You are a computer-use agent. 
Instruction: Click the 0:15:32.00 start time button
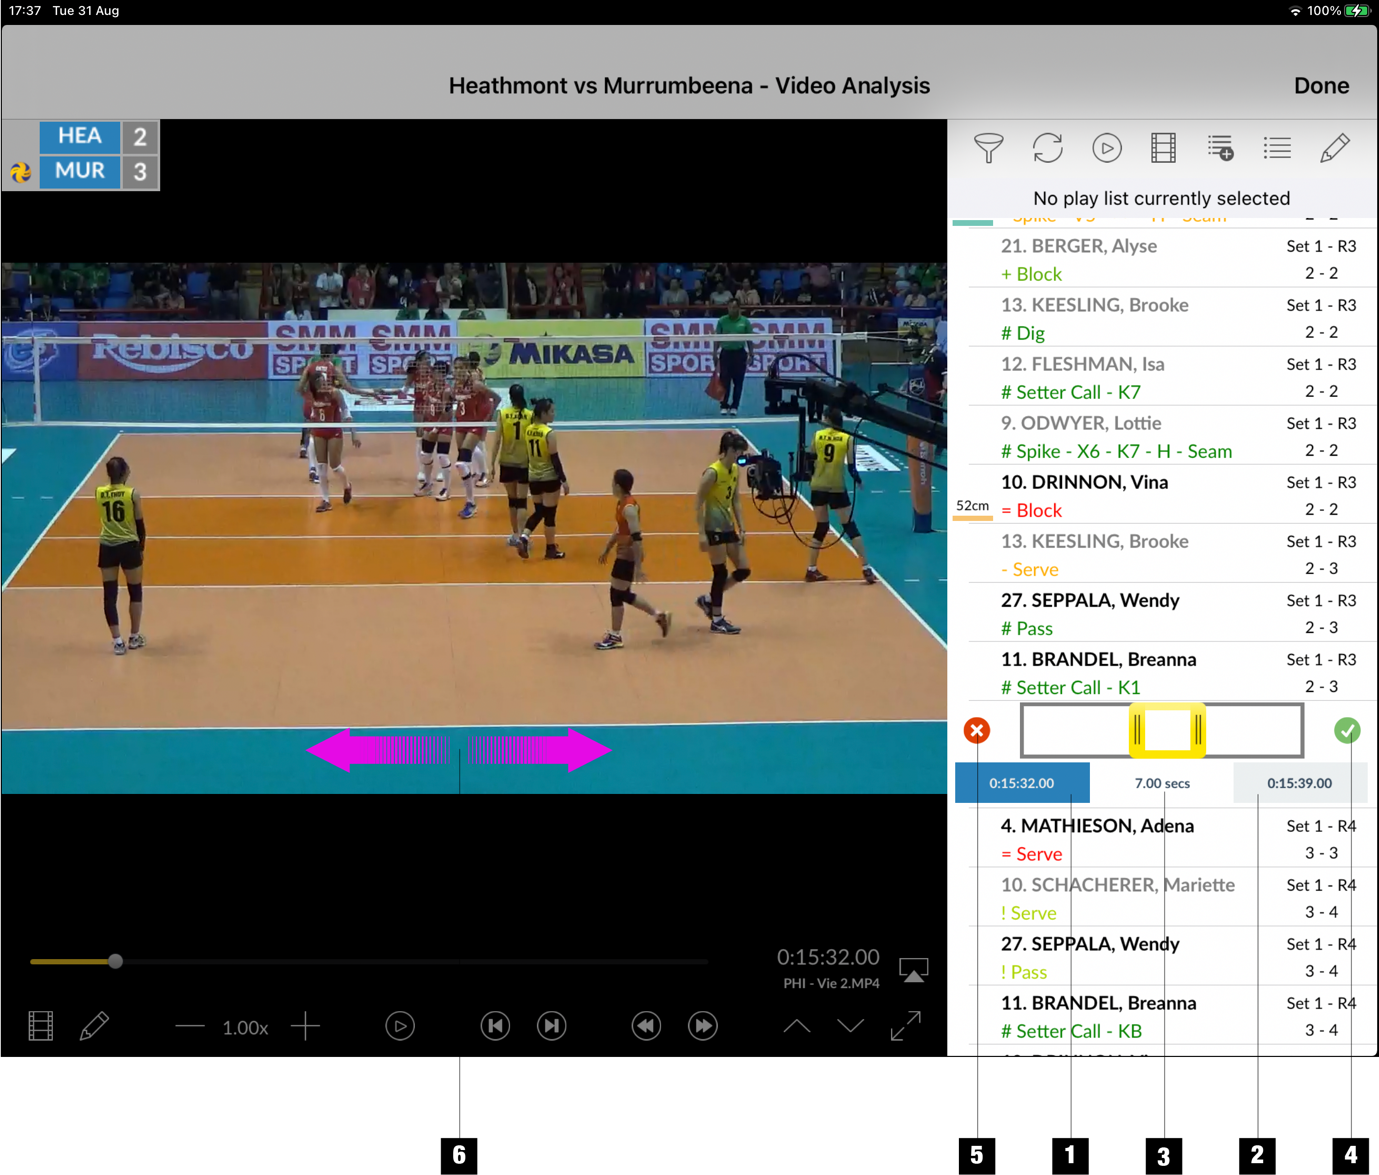pos(1022,783)
